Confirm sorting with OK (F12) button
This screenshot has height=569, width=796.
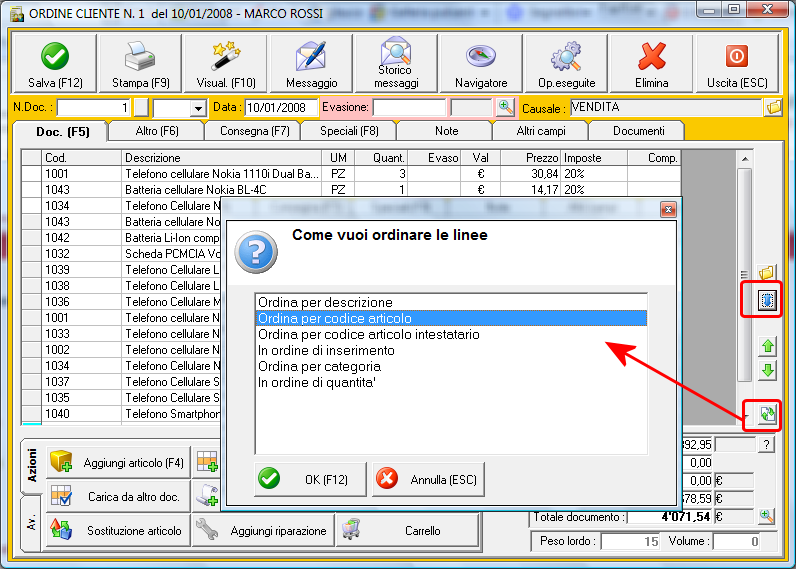[x=310, y=479]
